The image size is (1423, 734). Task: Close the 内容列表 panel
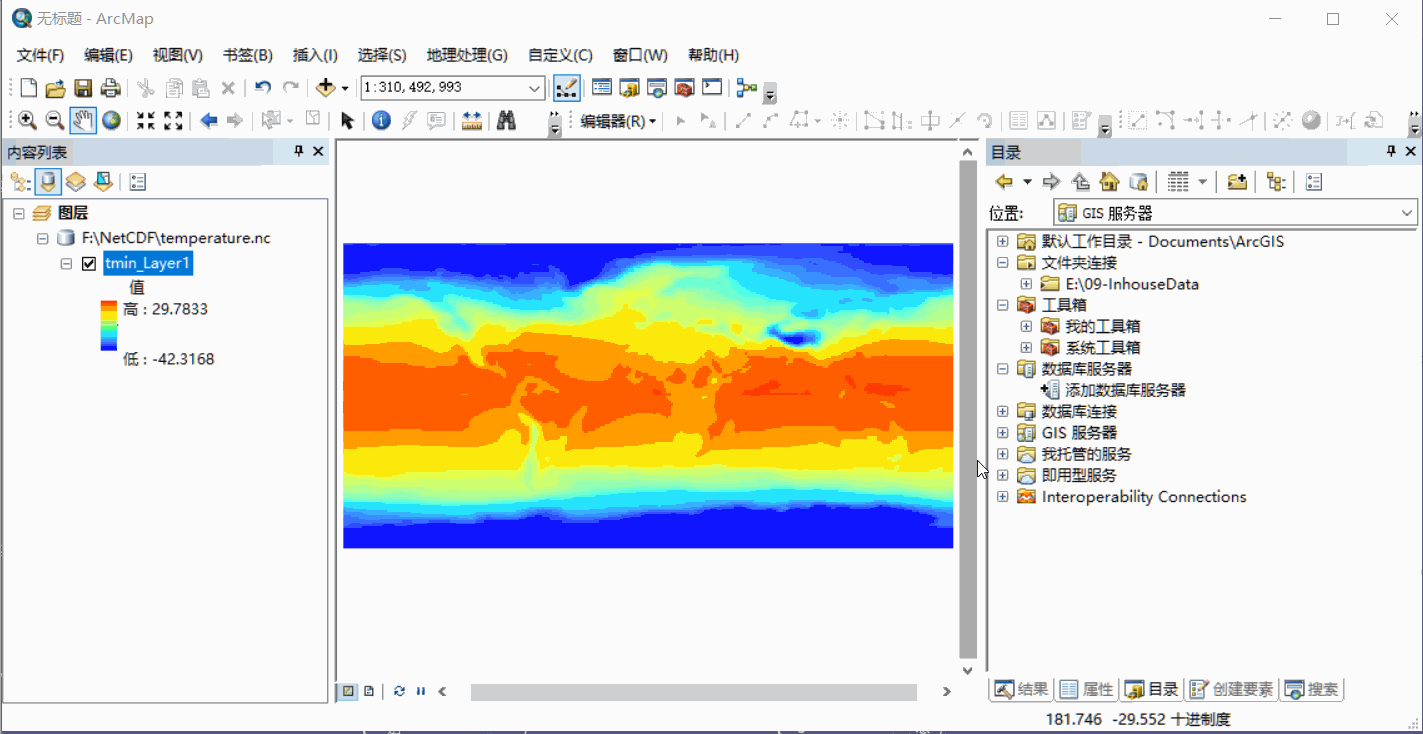[x=318, y=151]
